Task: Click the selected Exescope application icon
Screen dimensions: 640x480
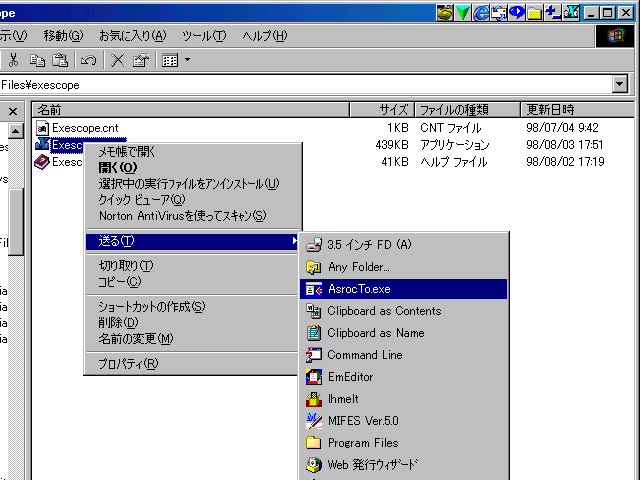Action: (x=42, y=144)
